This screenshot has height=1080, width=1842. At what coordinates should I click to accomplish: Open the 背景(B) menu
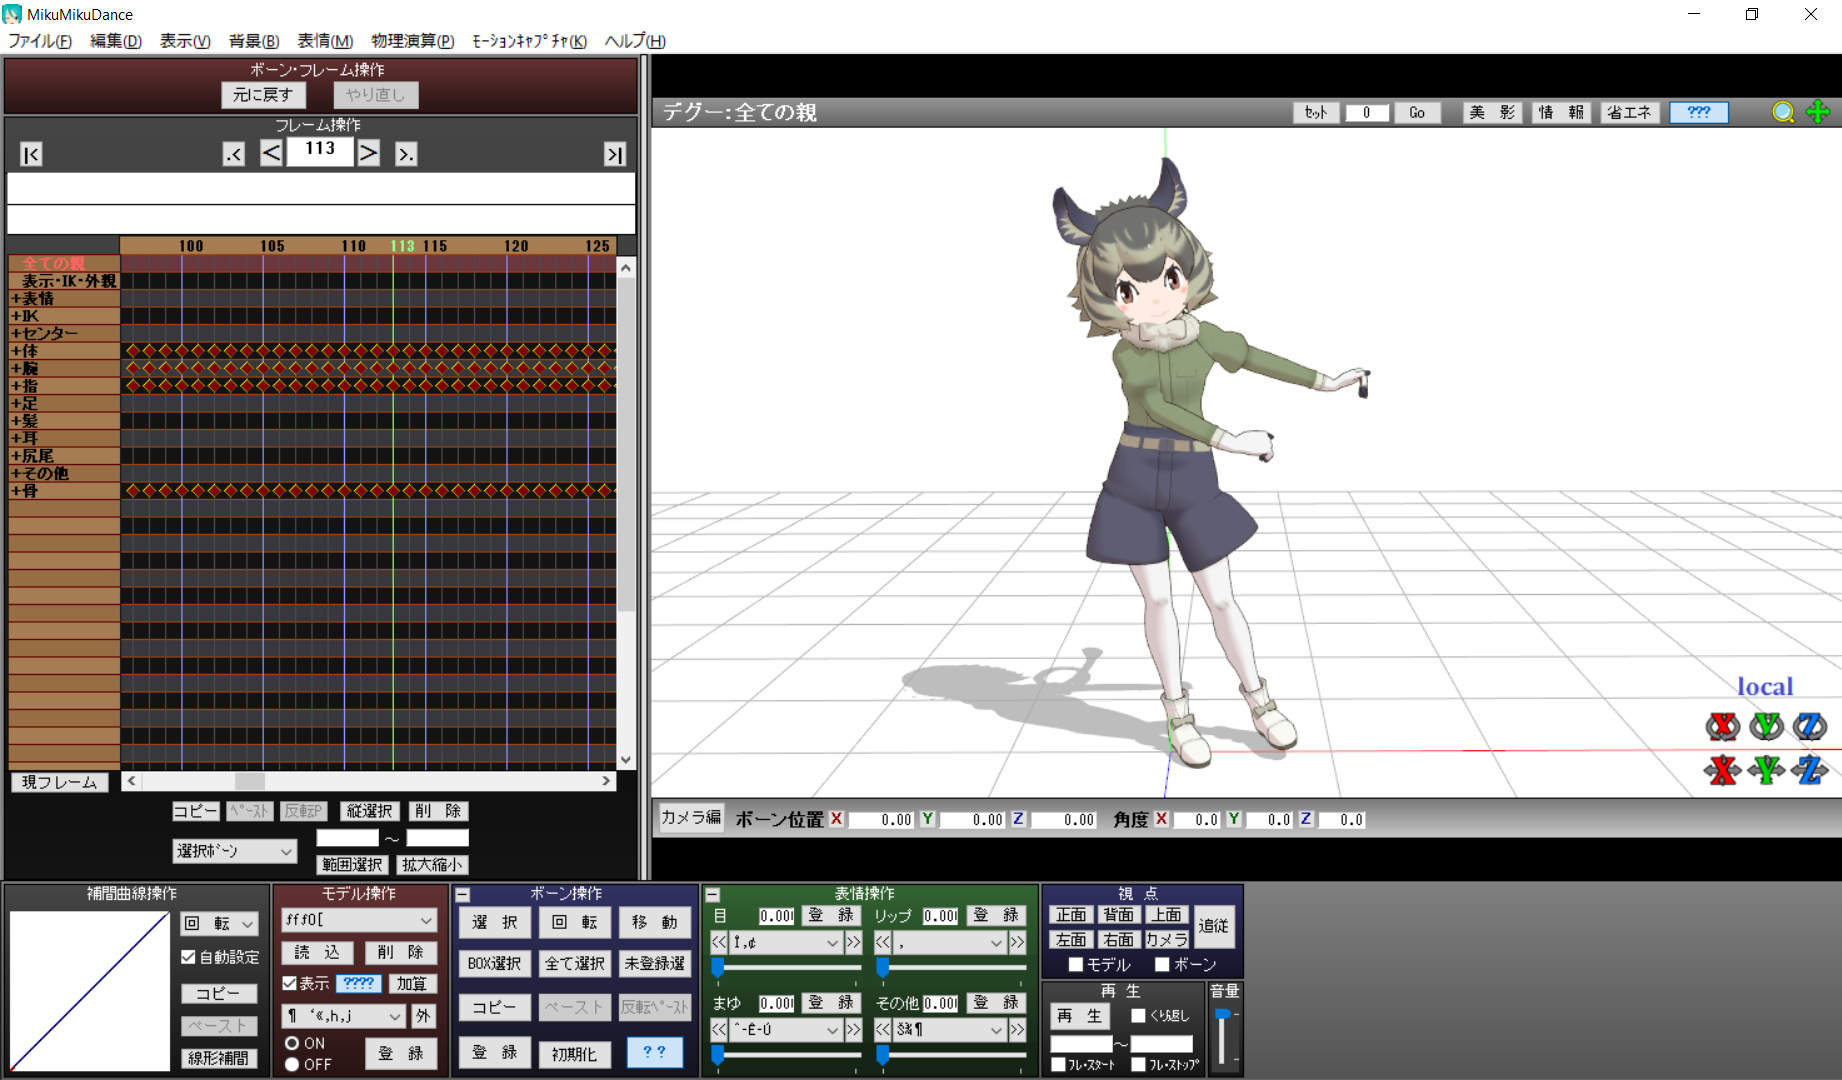click(254, 41)
